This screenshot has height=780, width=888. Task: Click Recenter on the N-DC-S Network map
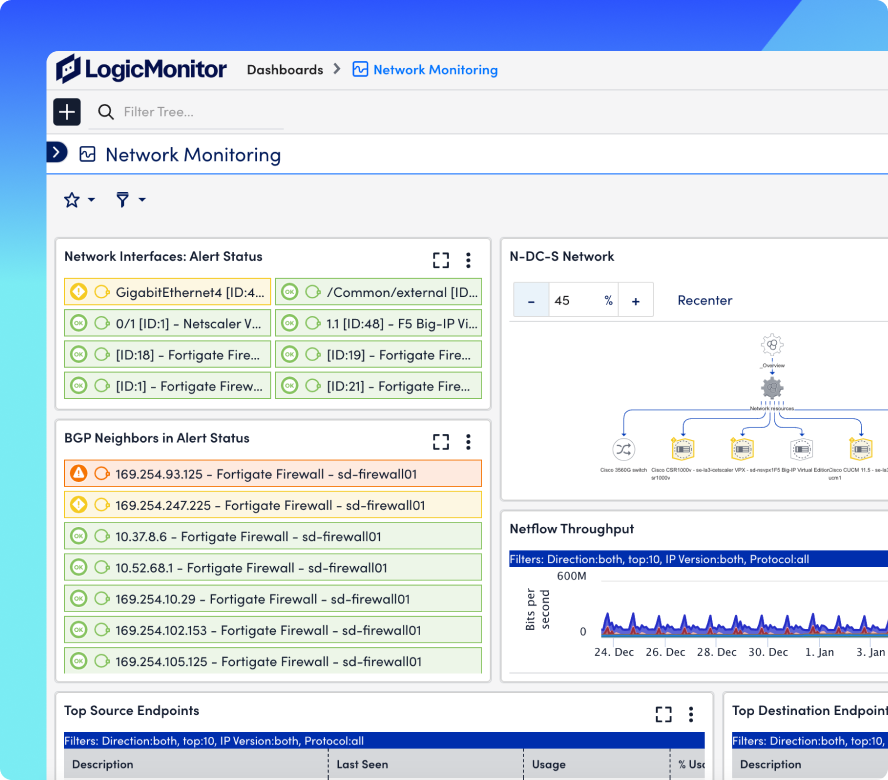click(x=705, y=300)
